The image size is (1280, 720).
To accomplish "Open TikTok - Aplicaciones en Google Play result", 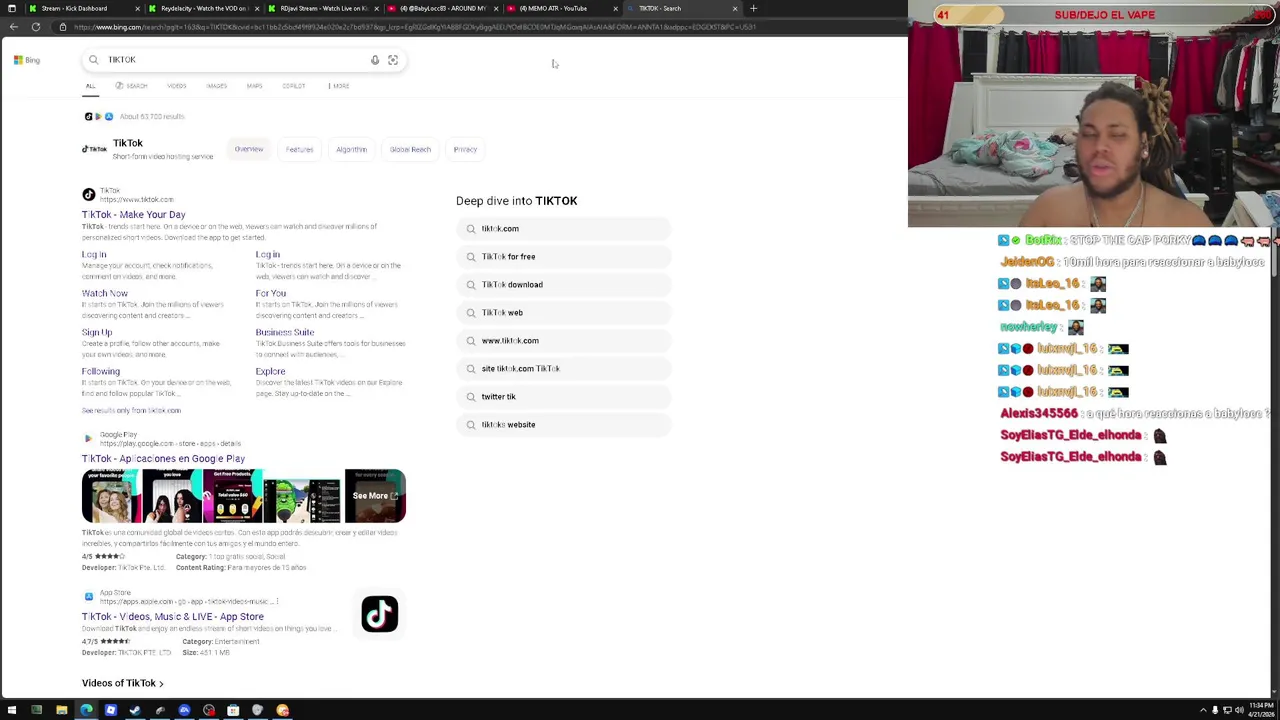I will [163, 459].
